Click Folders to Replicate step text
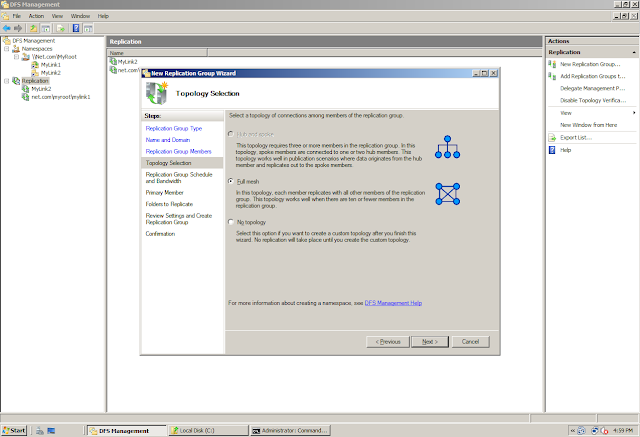640x437 pixels. click(x=169, y=204)
